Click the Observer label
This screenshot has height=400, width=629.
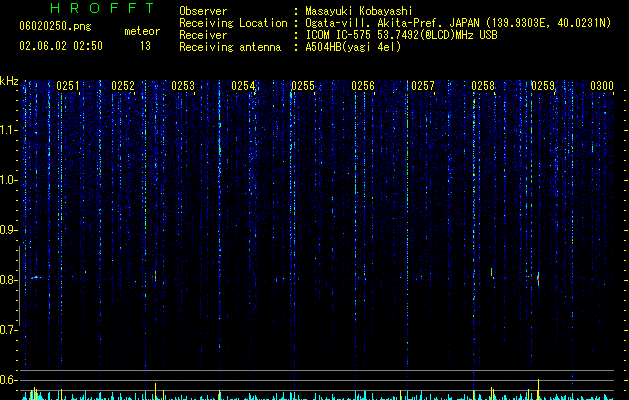(203, 11)
